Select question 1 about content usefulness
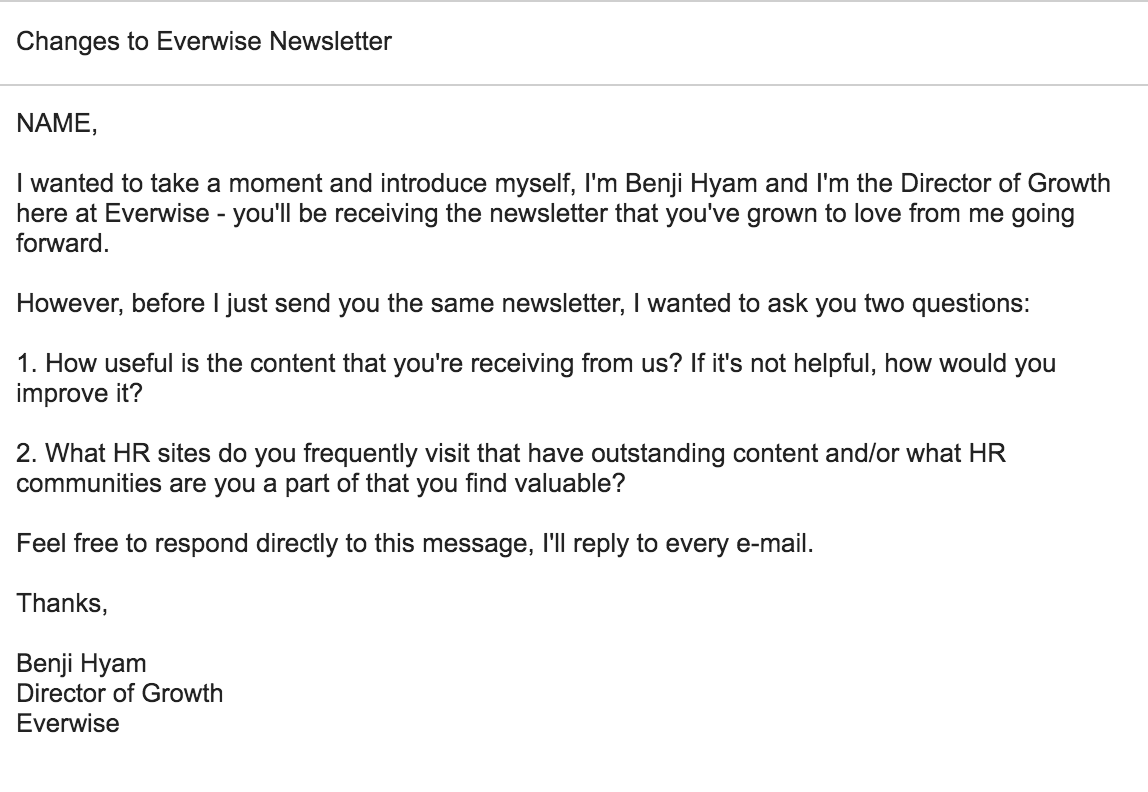Image resolution: width=1148 pixels, height=792 pixels. point(536,378)
